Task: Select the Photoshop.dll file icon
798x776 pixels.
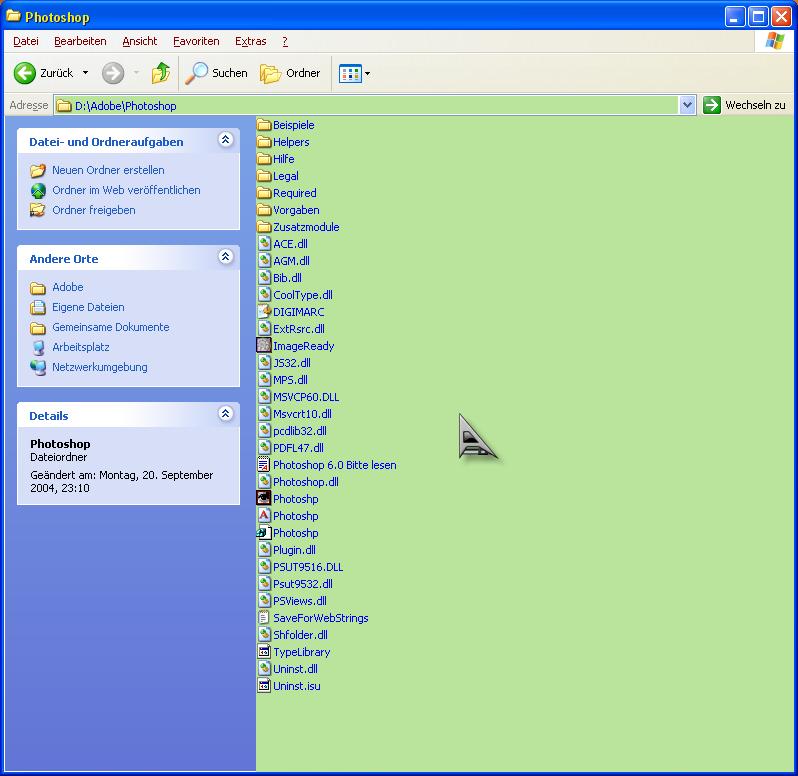Action: click(264, 481)
